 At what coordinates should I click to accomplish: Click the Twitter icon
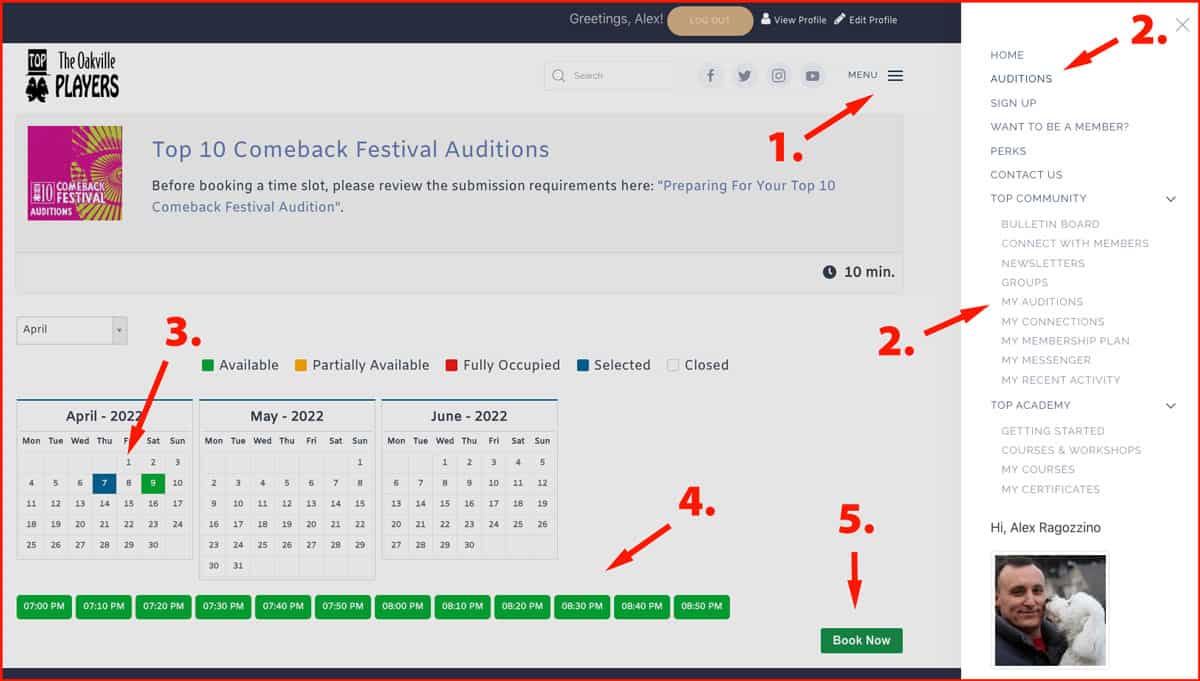coord(744,75)
